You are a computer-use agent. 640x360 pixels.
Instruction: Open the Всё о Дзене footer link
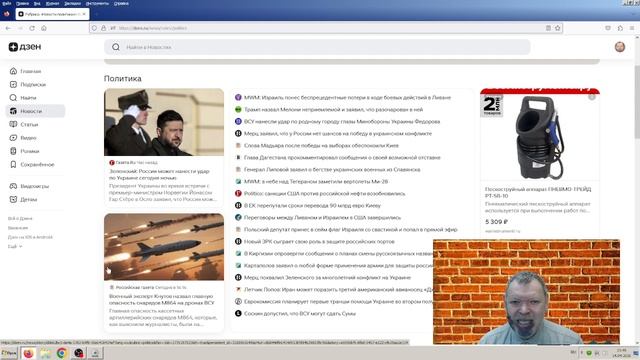tap(20, 219)
